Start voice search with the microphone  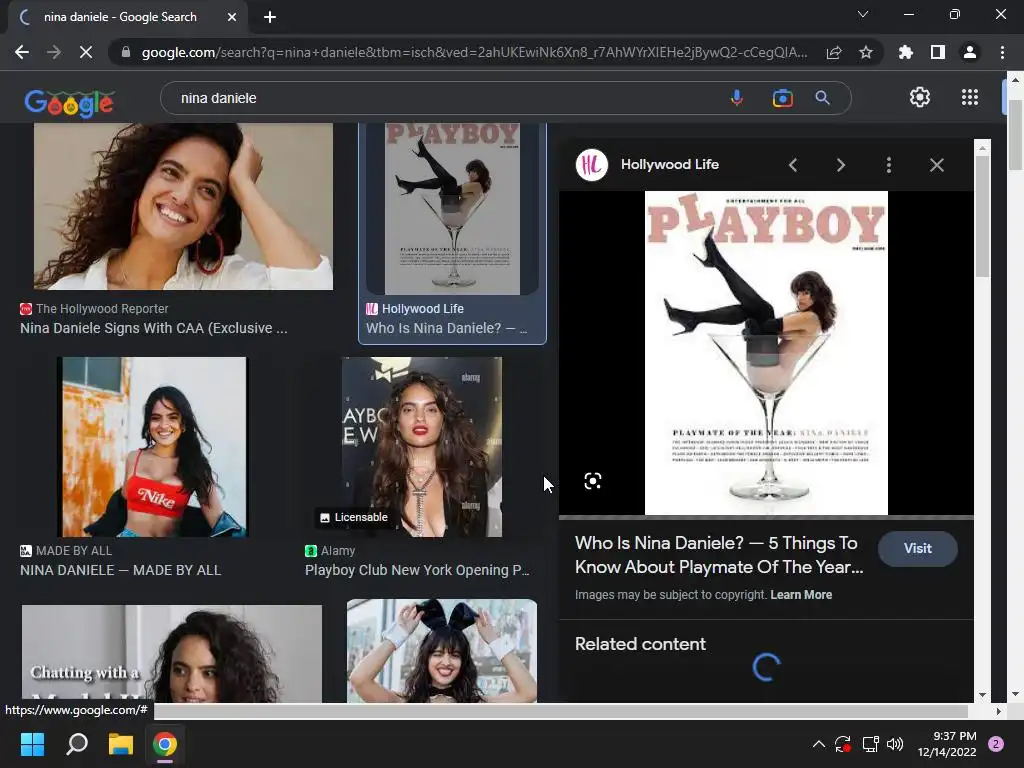pyautogui.click(x=737, y=98)
